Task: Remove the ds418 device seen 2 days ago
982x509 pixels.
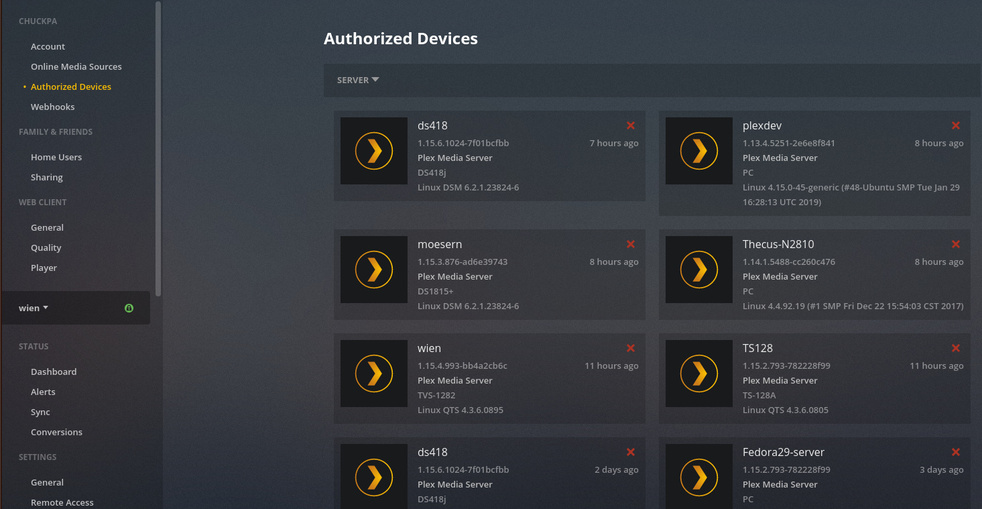Action: click(631, 452)
